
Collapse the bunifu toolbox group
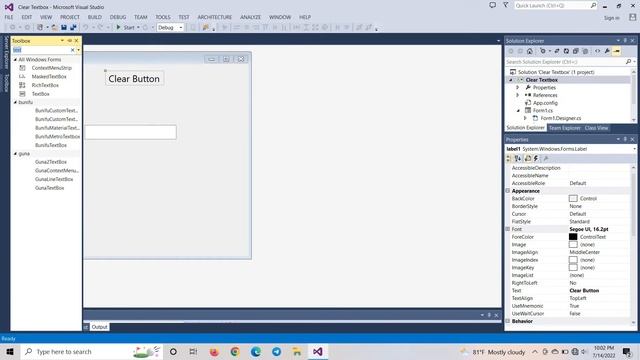[x=15, y=102]
